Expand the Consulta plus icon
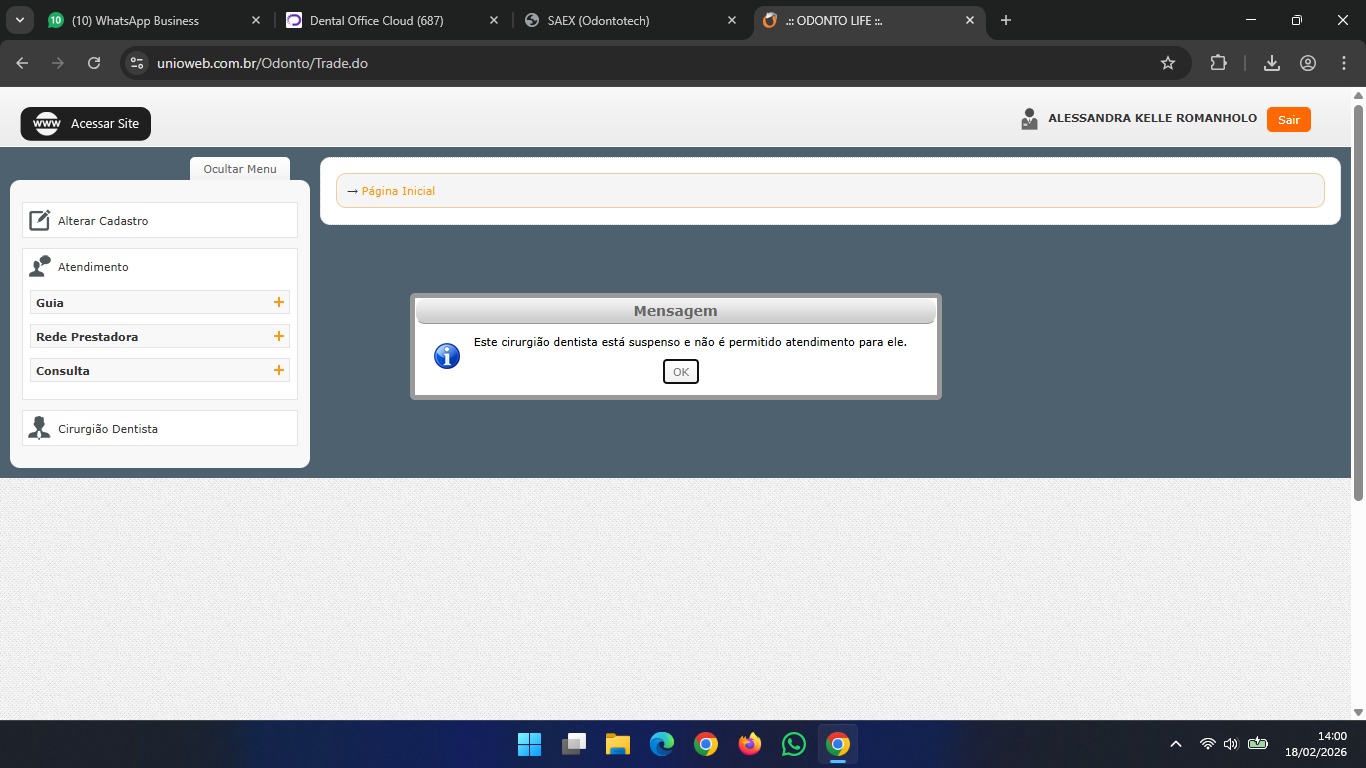This screenshot has height=768, width=1366. tap(279, 370)
